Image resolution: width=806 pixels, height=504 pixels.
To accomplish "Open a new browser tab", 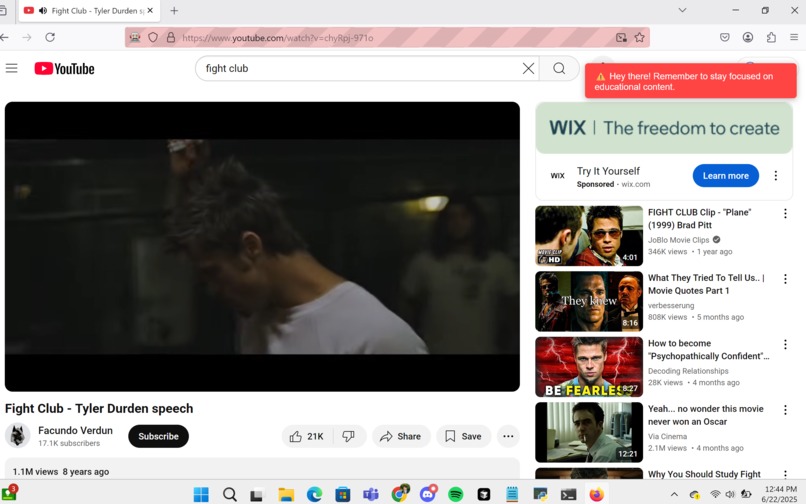I will tap(174, 10).
